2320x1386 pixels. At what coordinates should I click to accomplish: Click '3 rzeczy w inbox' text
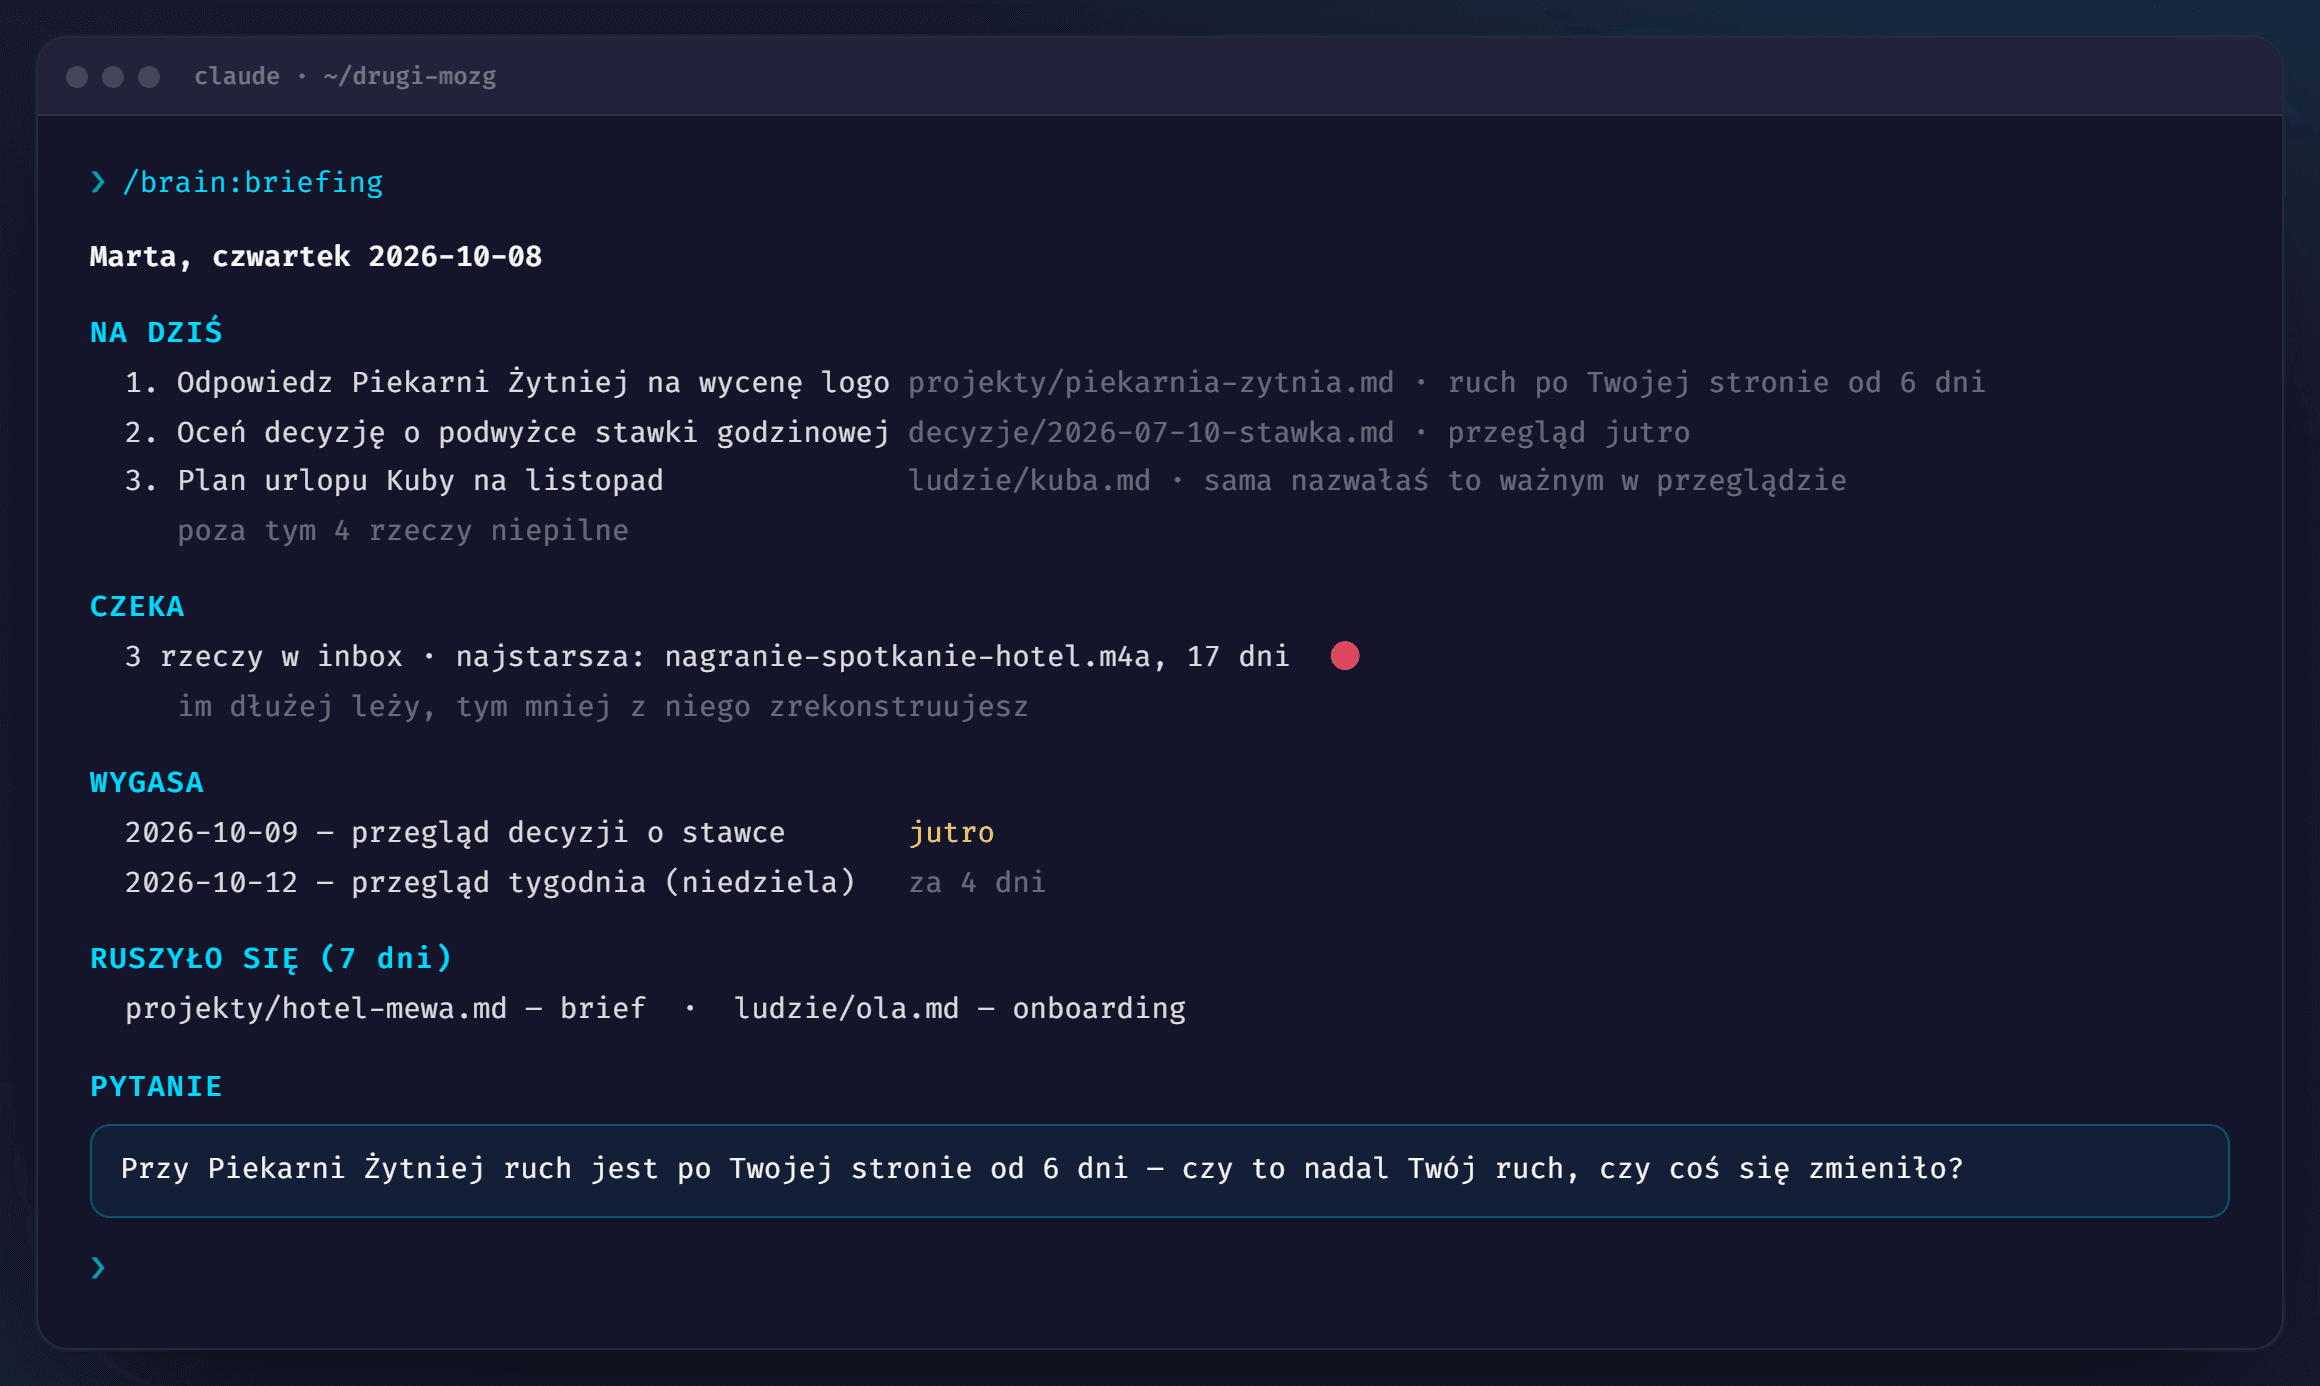(x=263, y=657)
